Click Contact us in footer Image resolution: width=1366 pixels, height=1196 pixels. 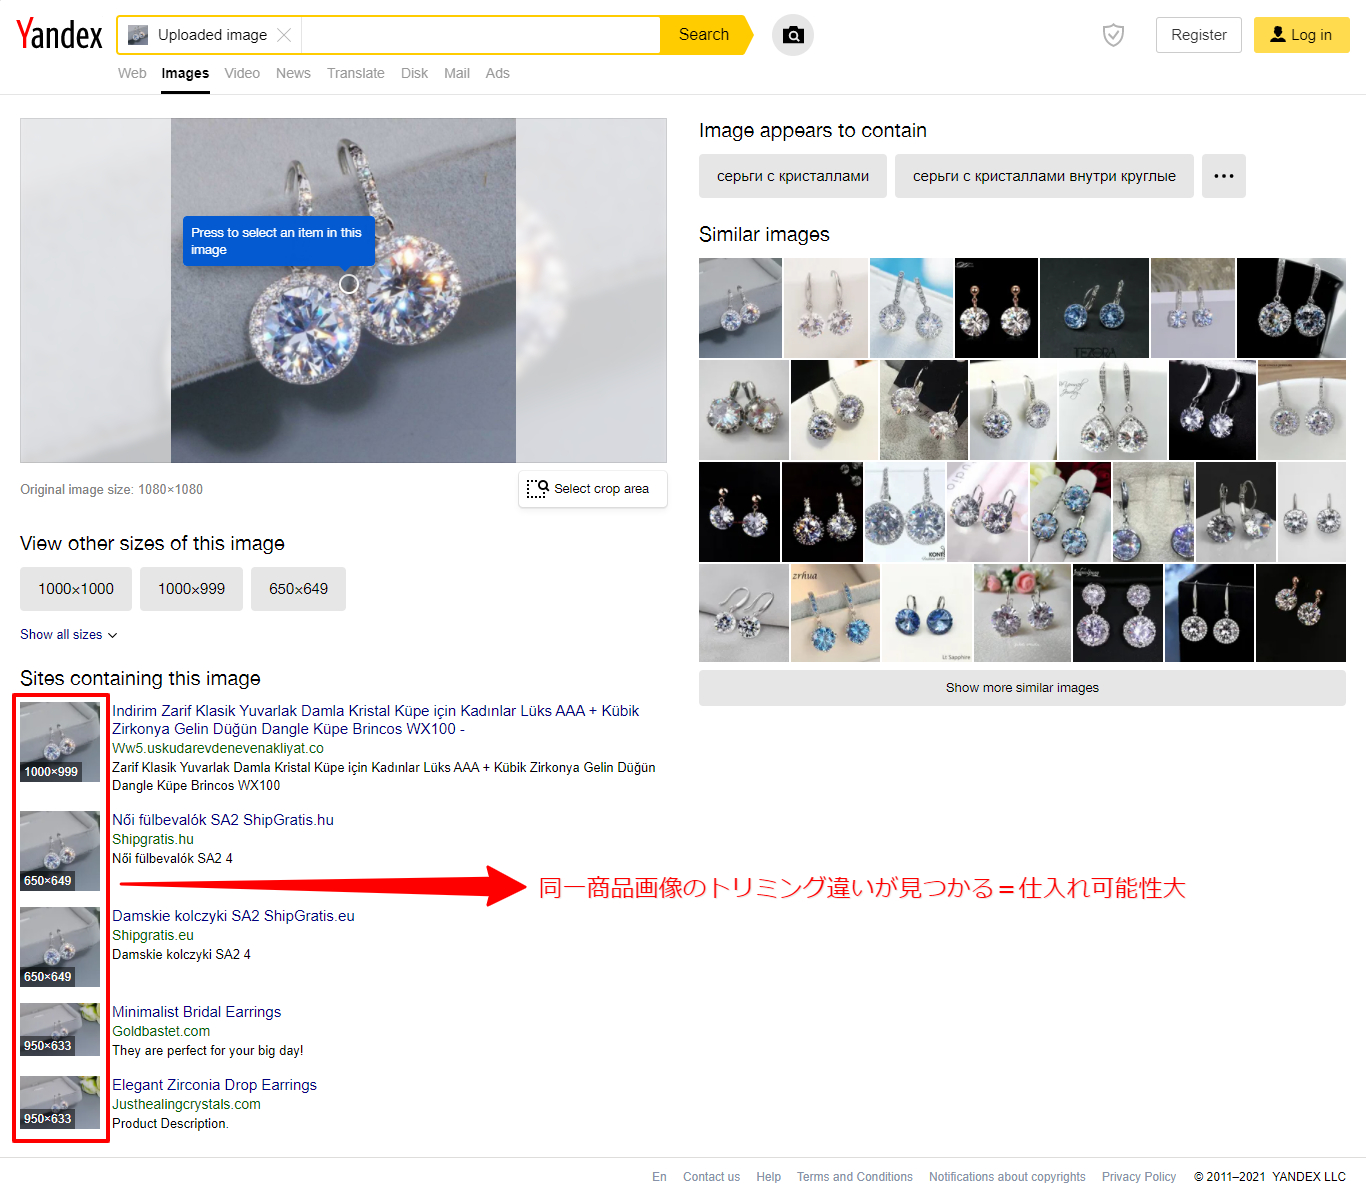(x=711, y=1177)
